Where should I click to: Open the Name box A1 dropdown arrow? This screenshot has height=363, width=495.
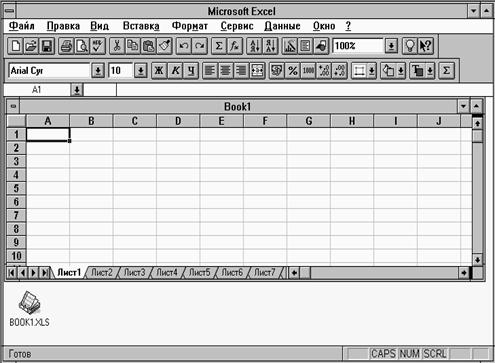point(77,90)
